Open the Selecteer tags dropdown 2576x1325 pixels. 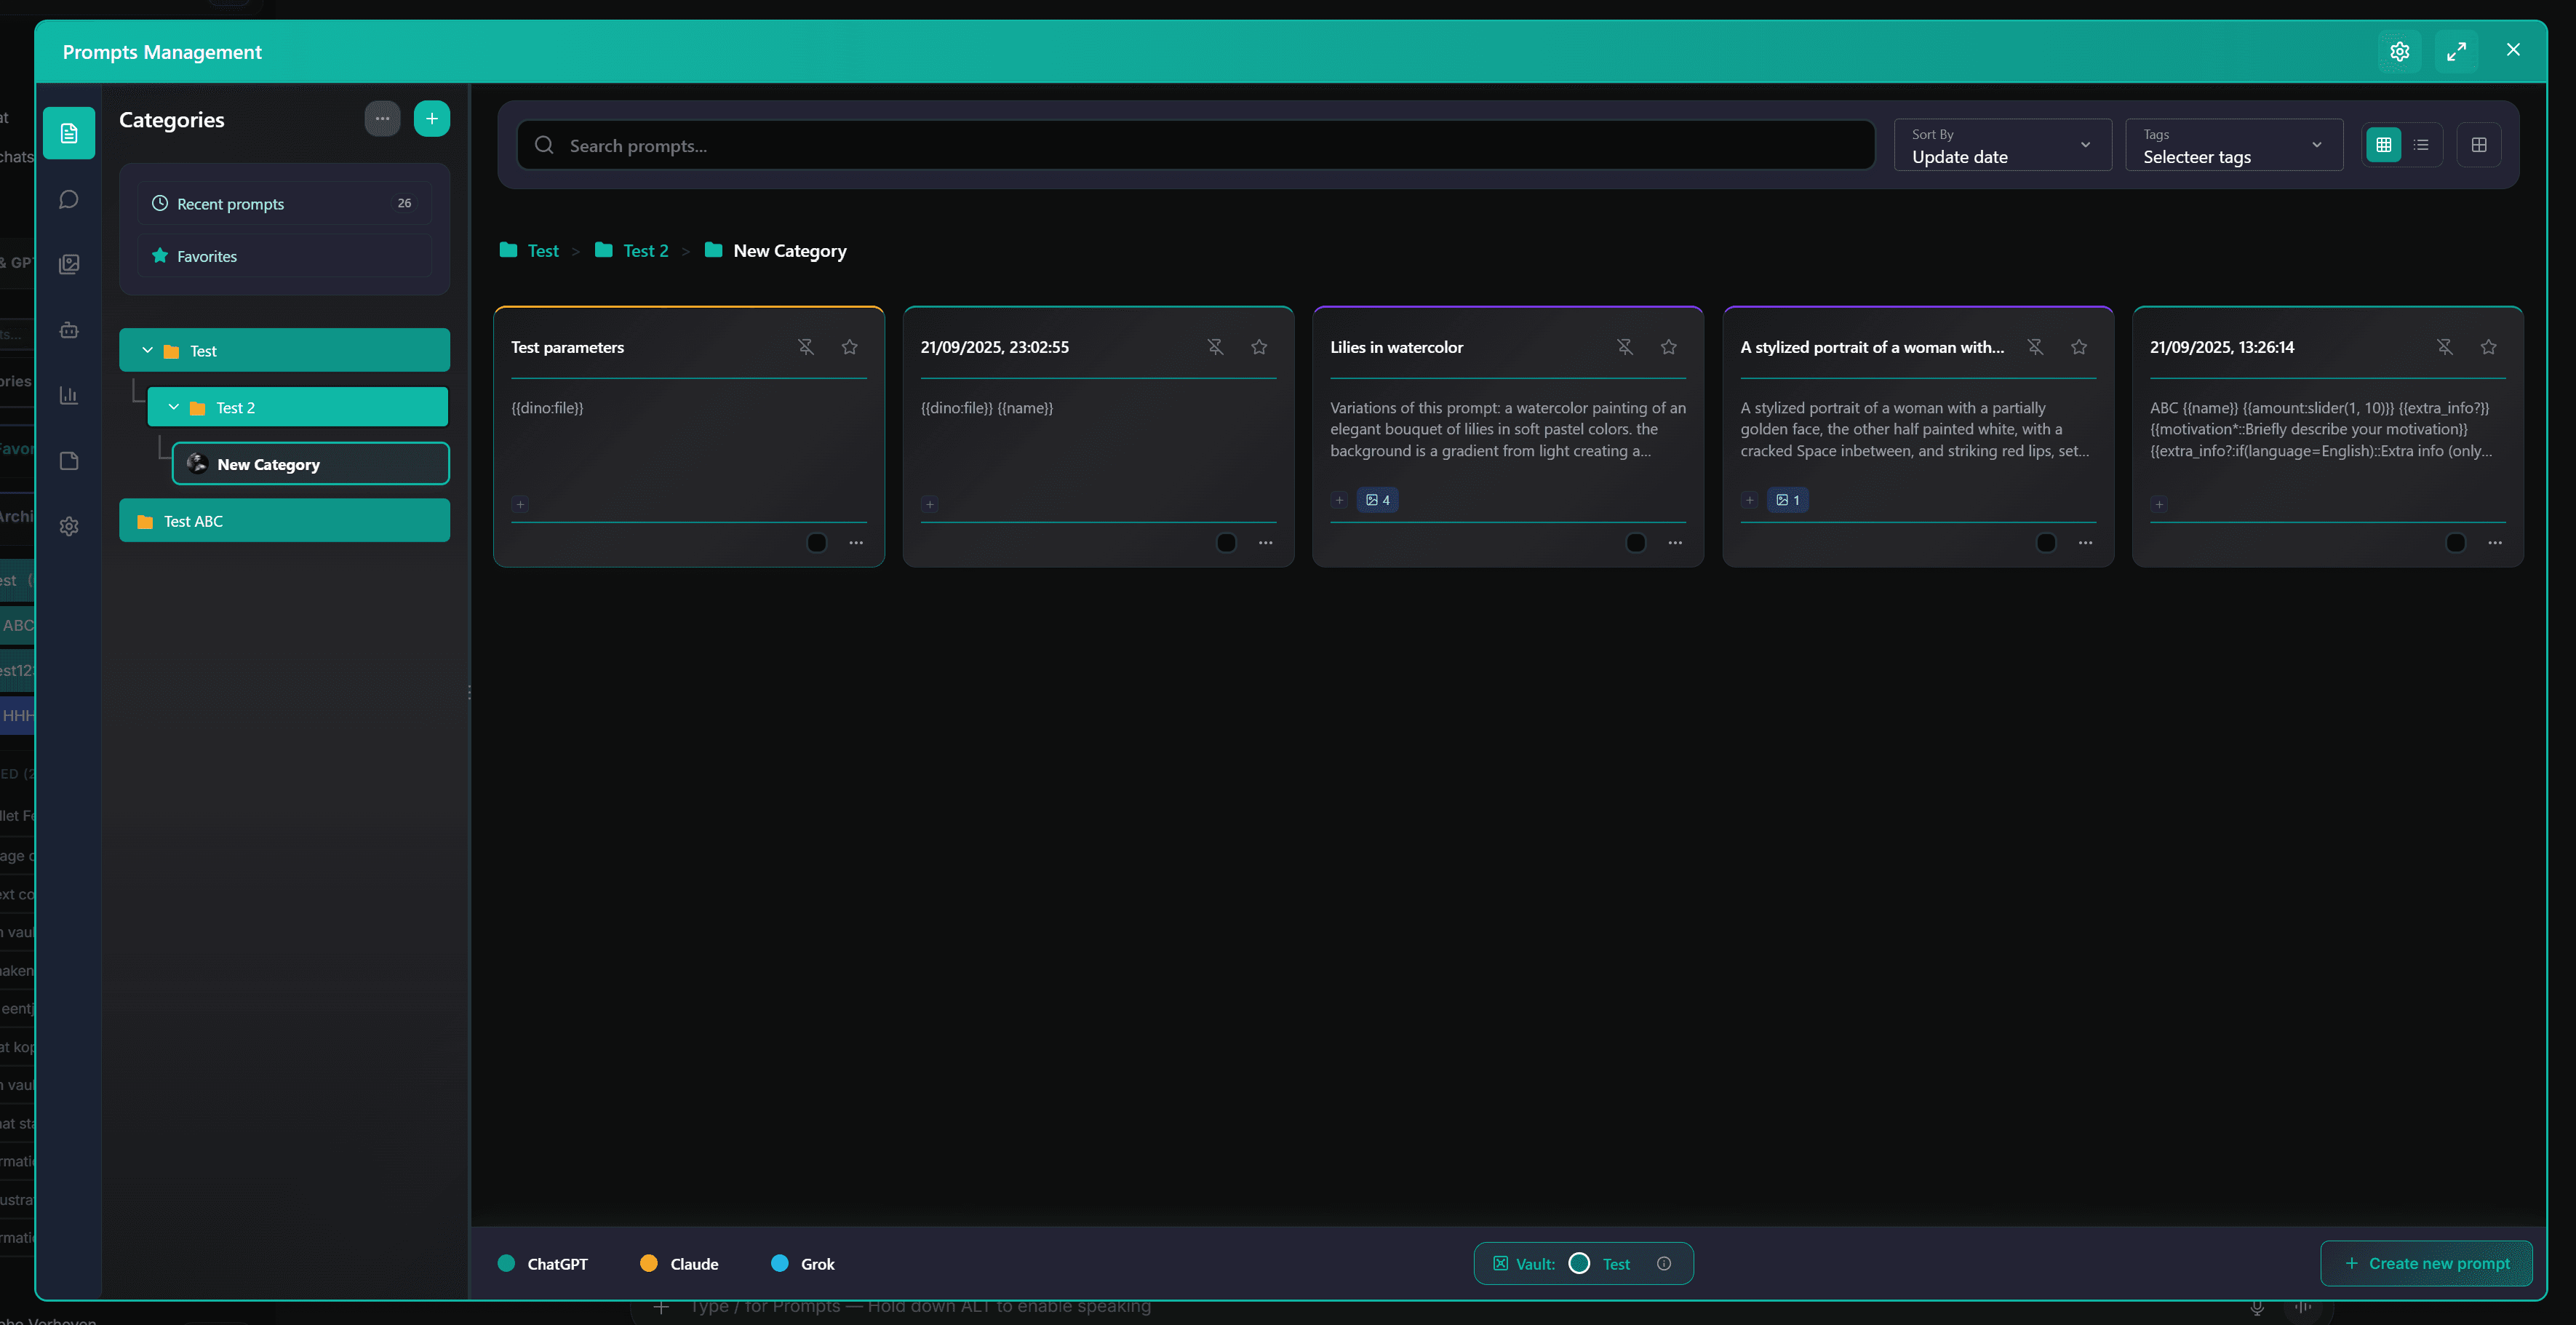pyautogui.click(x=2233, y=145)
